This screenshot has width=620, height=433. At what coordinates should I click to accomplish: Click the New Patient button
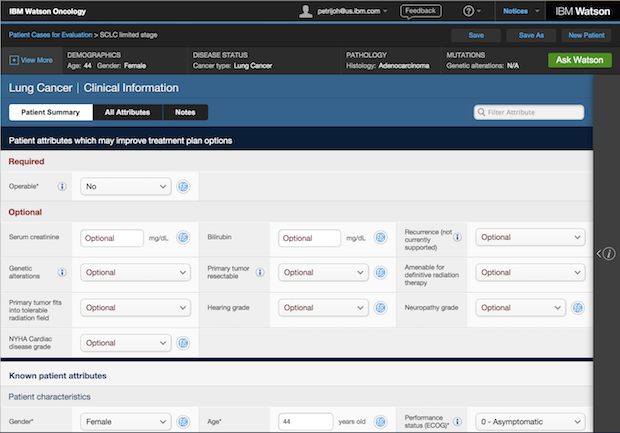coord(586,35)
